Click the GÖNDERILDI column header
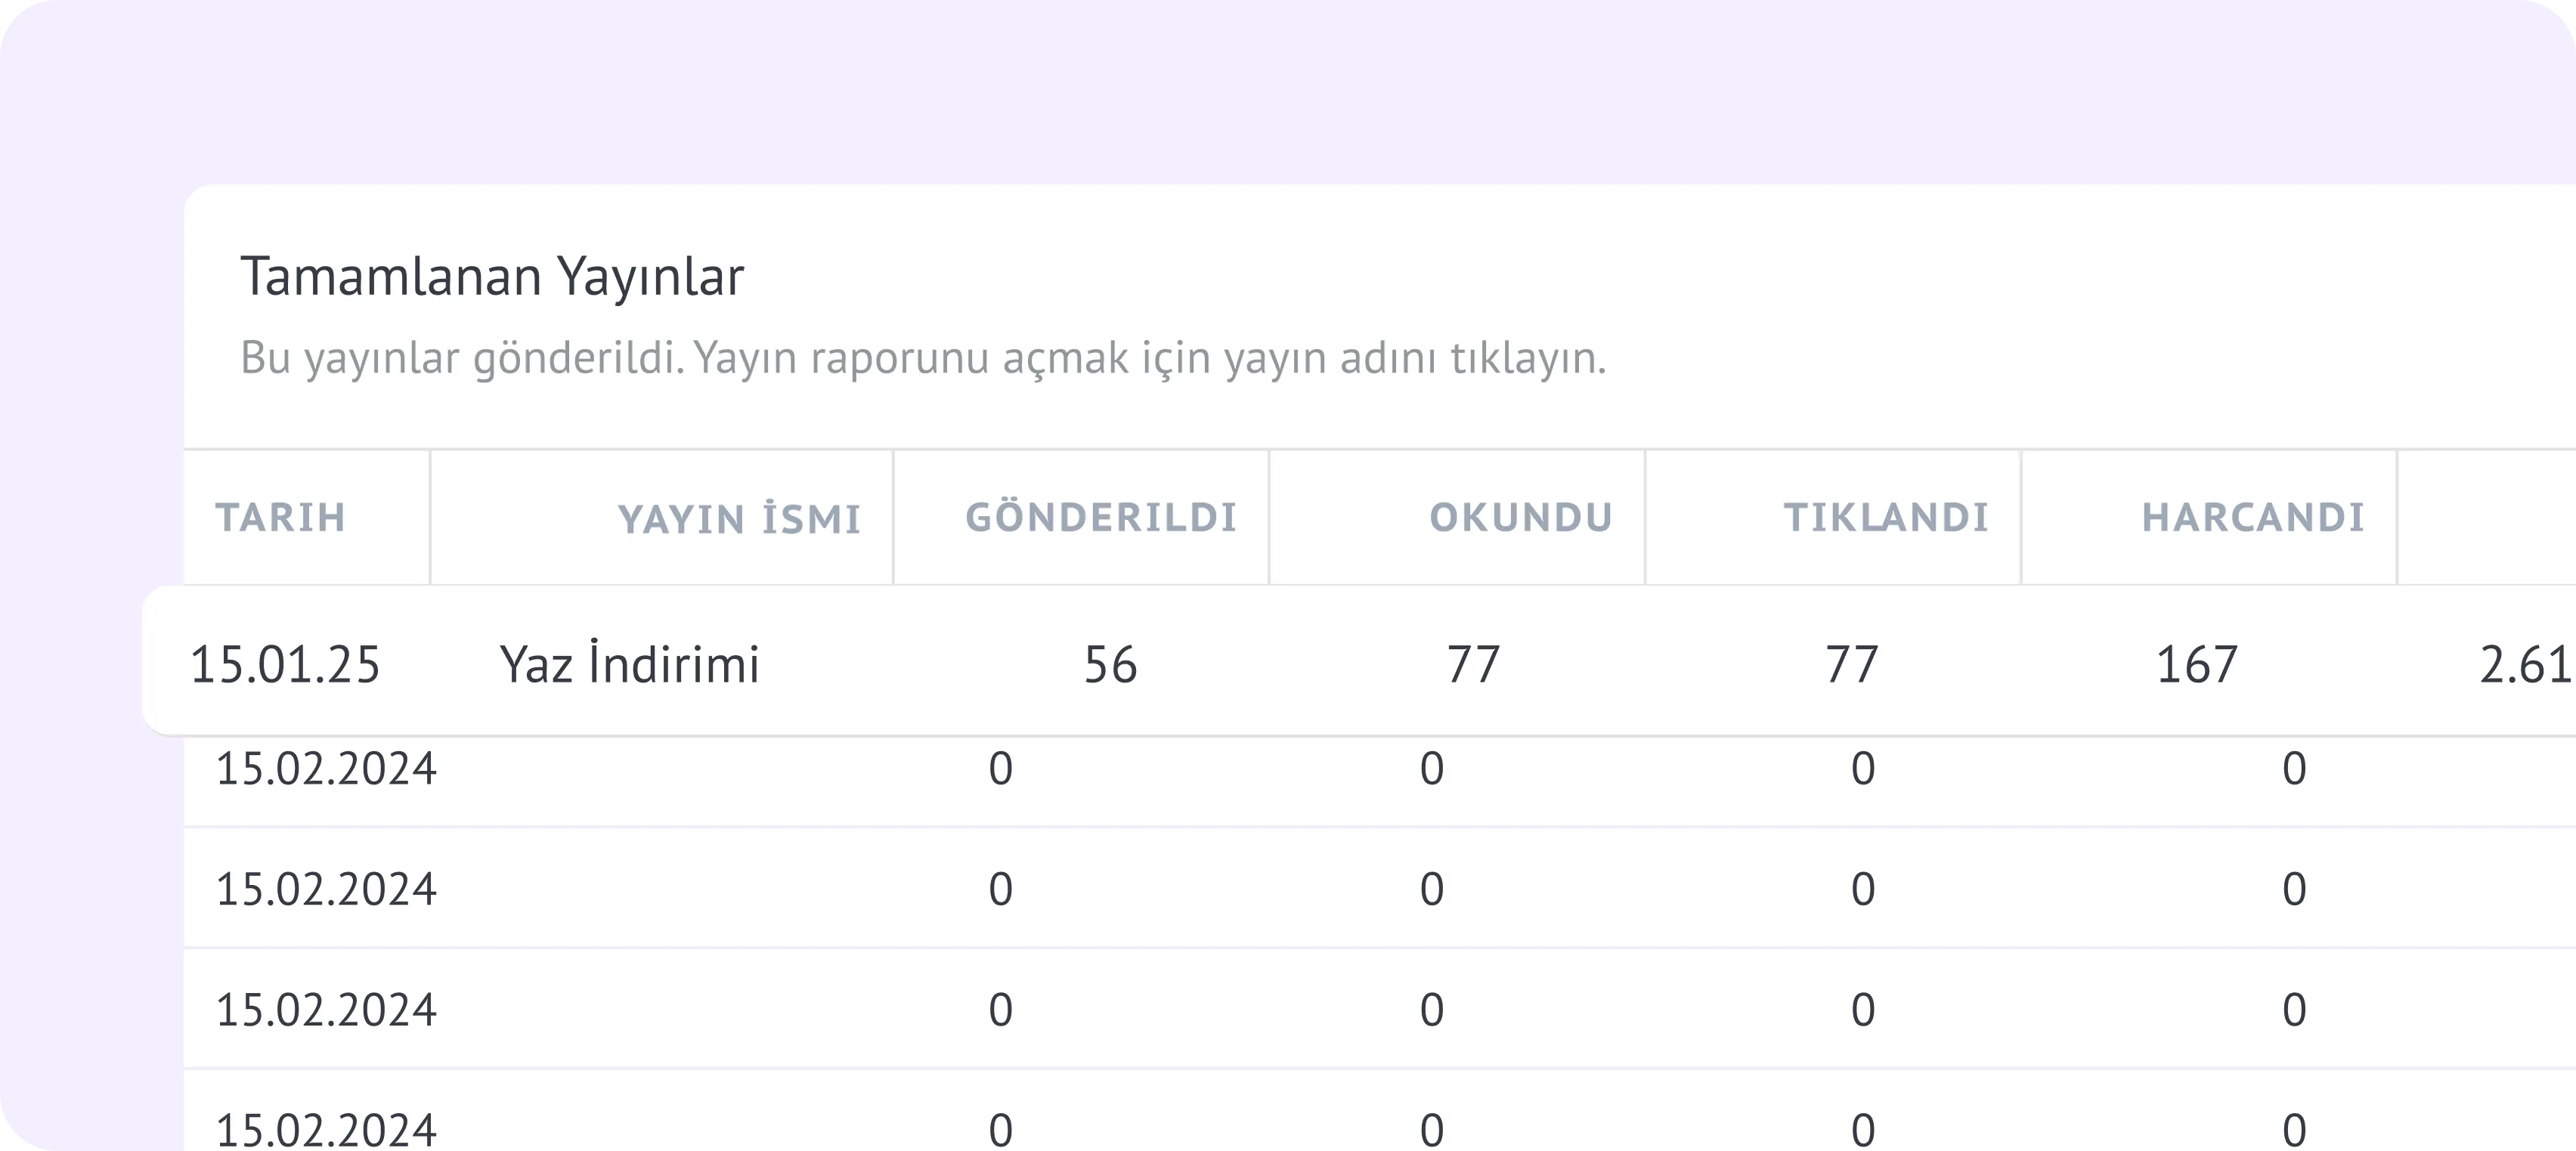This screenshot has width=2576, height=1151. point(1101,518)
